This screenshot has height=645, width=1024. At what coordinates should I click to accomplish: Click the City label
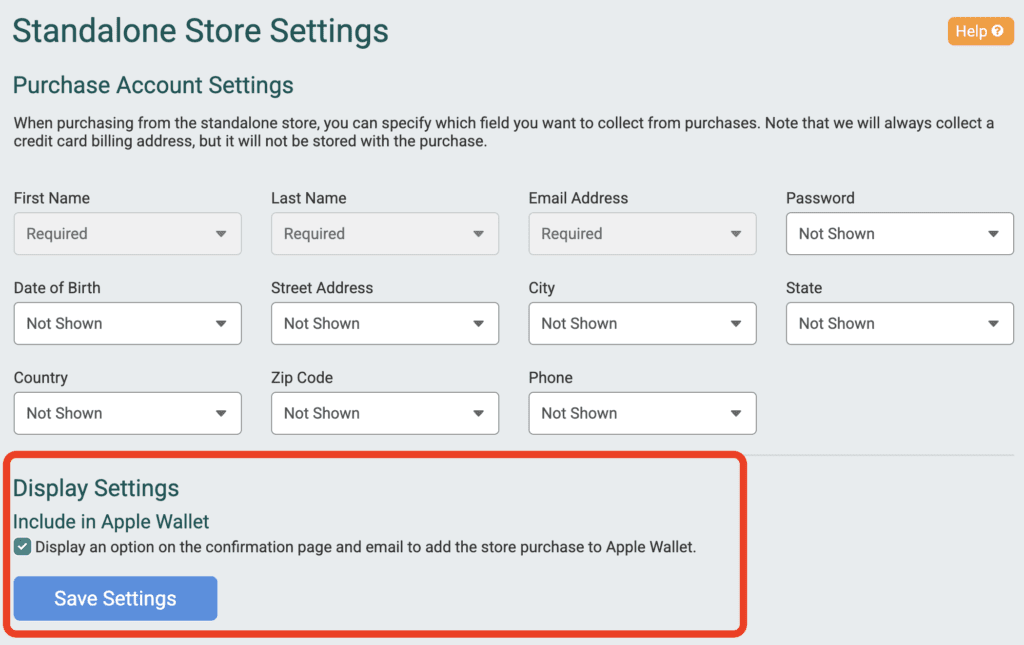(541, 288)
